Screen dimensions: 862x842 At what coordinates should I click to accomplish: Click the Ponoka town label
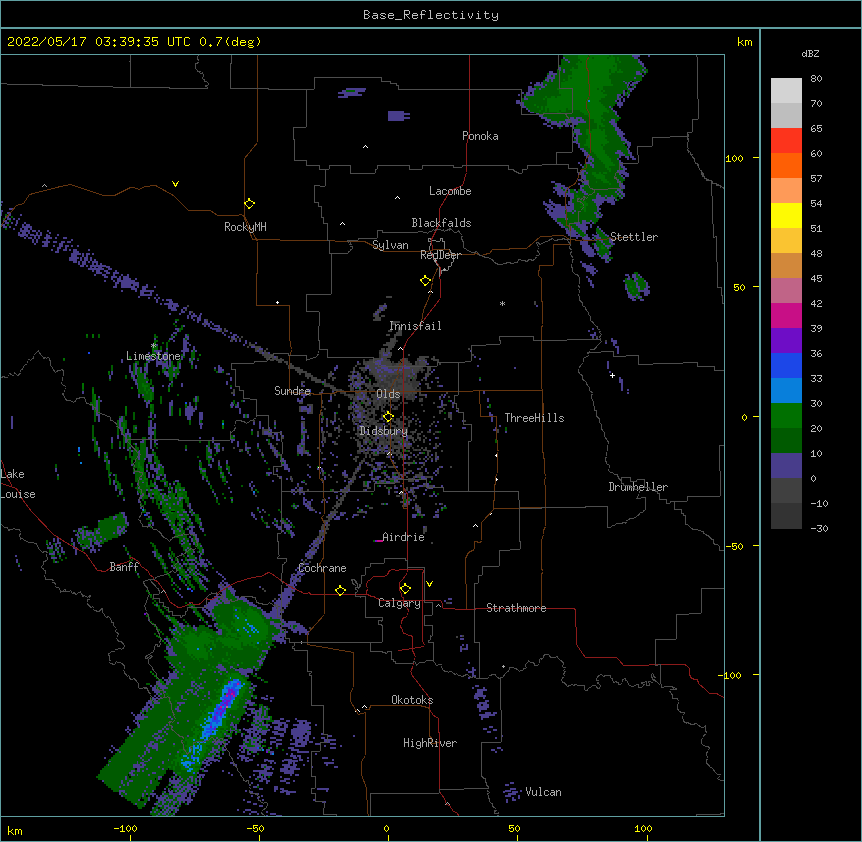tap(480, 136)
